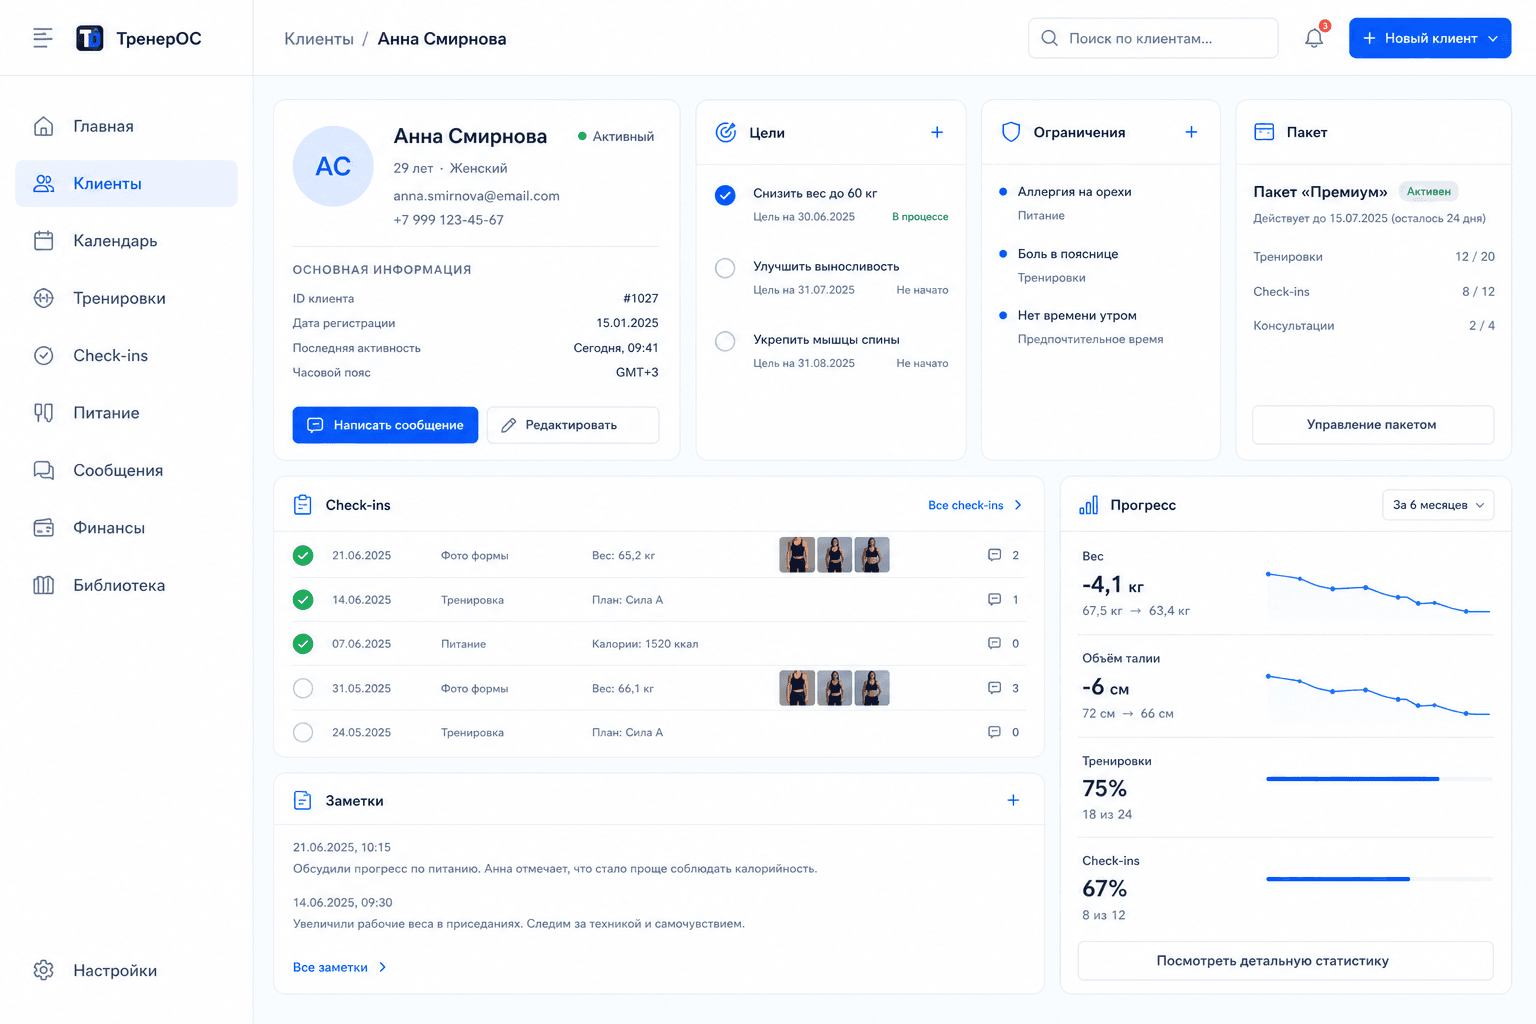Click Посмотреть детальную статистику button
Screen dimensions: 1536x1024
pyautogui.click(x=1286, y=961)
